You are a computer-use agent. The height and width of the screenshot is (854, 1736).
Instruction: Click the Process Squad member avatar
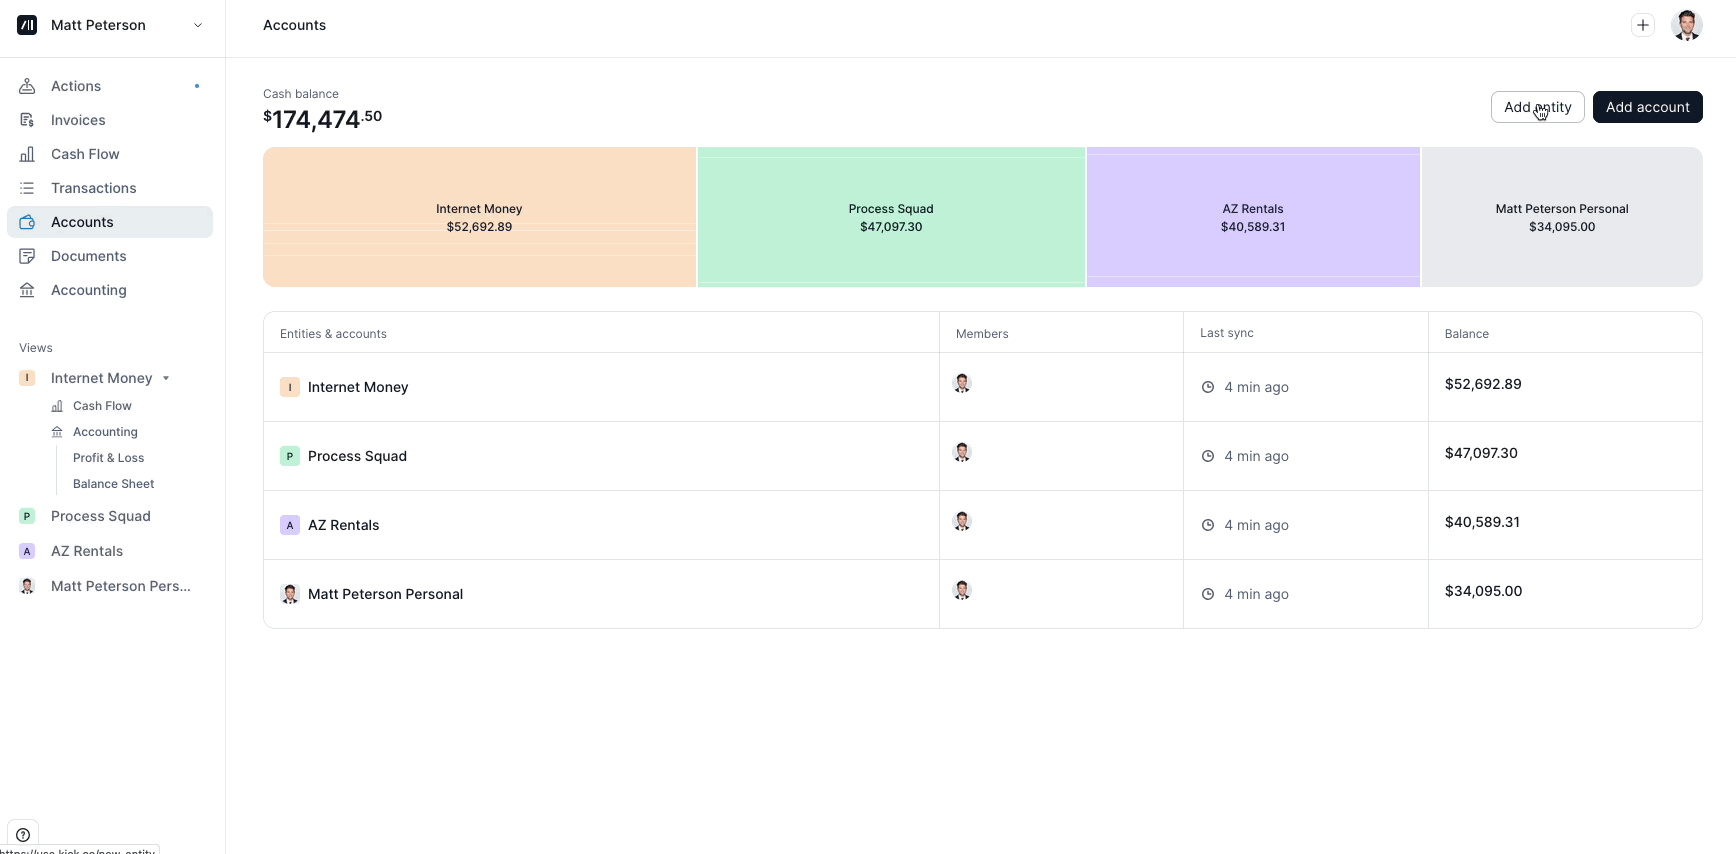(x=962, y=453)
